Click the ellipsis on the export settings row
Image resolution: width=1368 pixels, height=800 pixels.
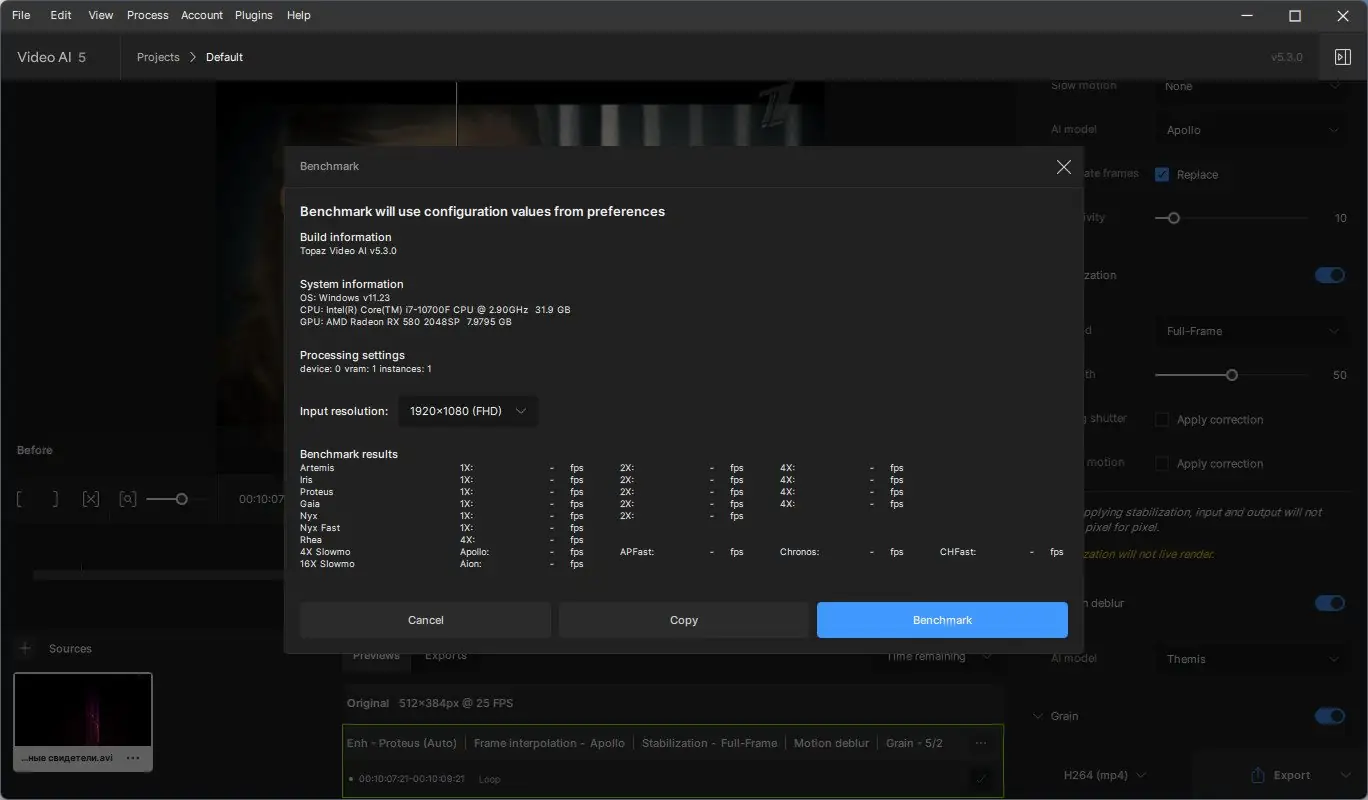(981, 742)
